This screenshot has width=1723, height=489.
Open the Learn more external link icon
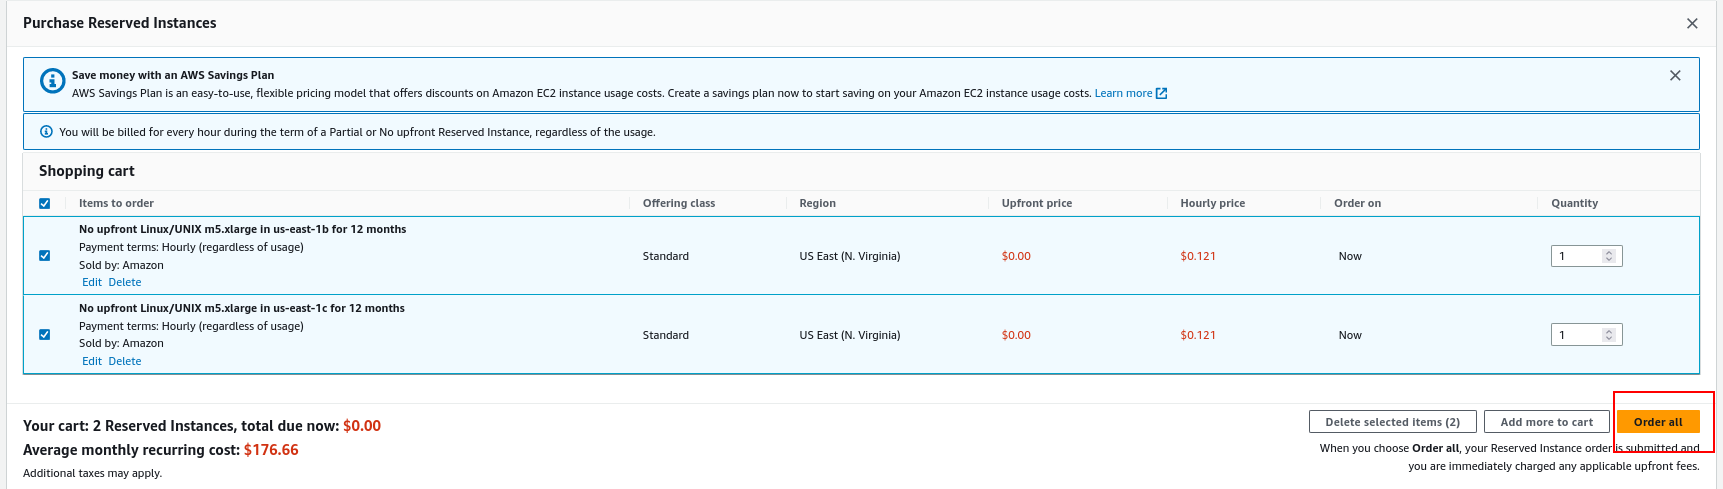pyautogui.click(x=1162, y=94)
